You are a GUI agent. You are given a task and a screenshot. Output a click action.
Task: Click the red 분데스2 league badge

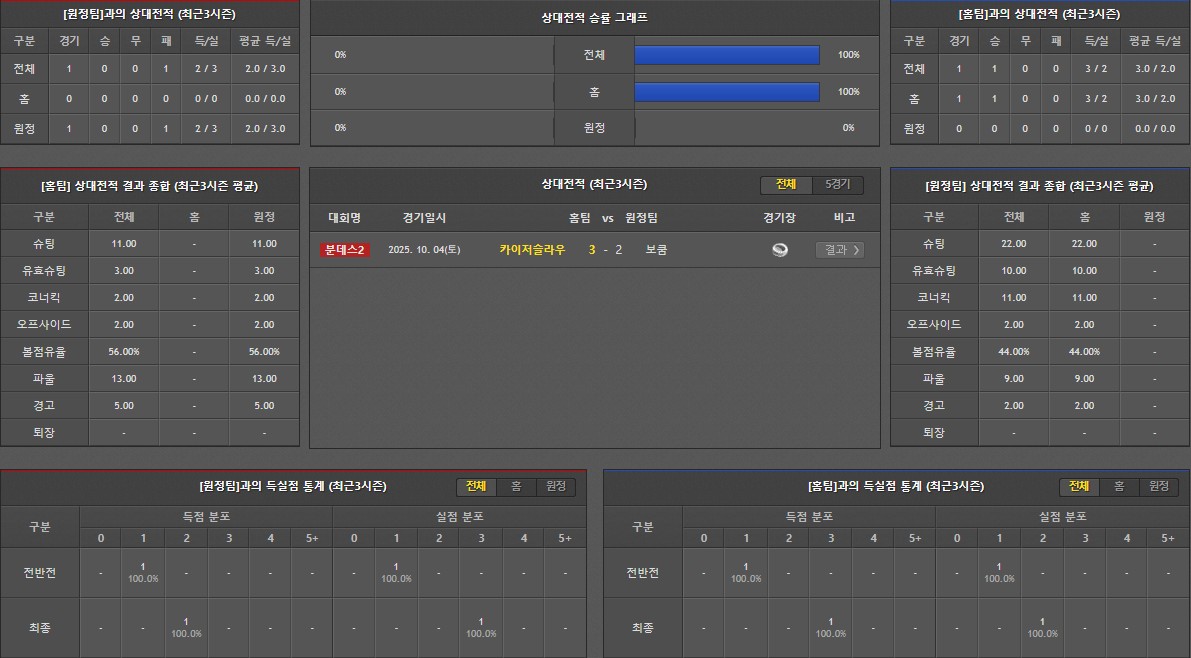pyautogui.click(x=345, y=250)
